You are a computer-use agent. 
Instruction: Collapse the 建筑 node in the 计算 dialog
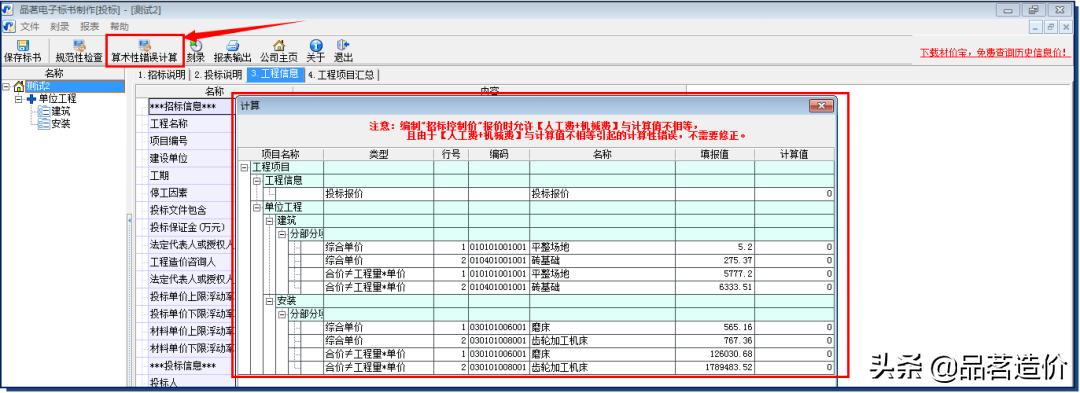click(x=269, y=221)
